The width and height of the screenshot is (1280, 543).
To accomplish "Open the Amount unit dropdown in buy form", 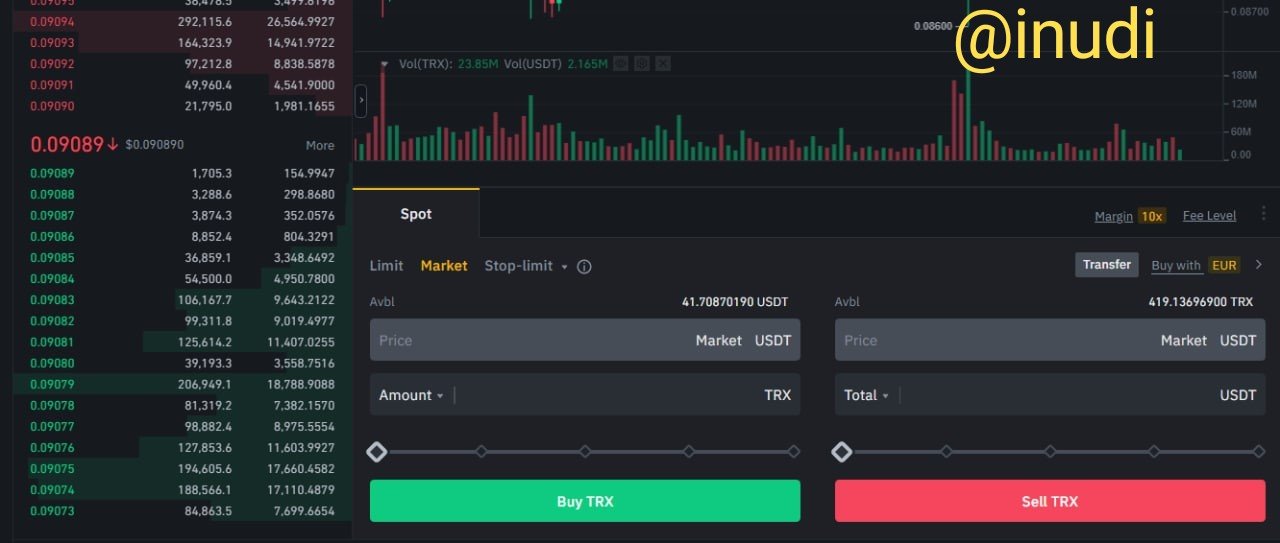I will tap(411, 395).
